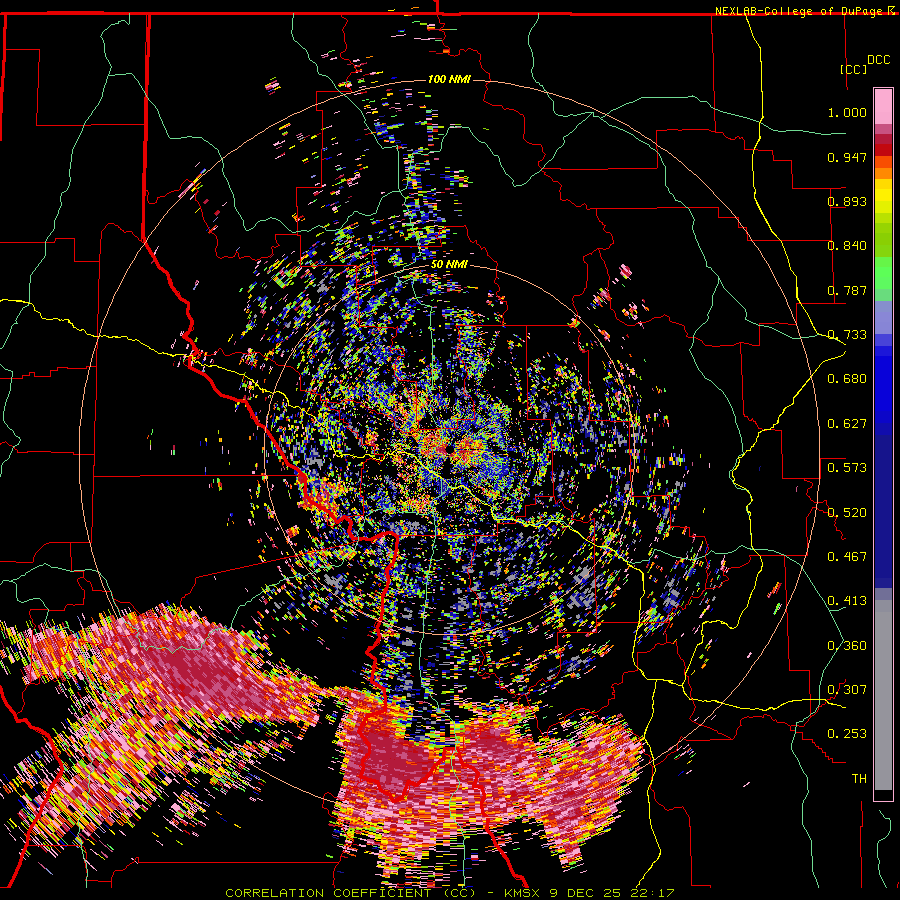Click the 0.680 legend value

[847, 379]
